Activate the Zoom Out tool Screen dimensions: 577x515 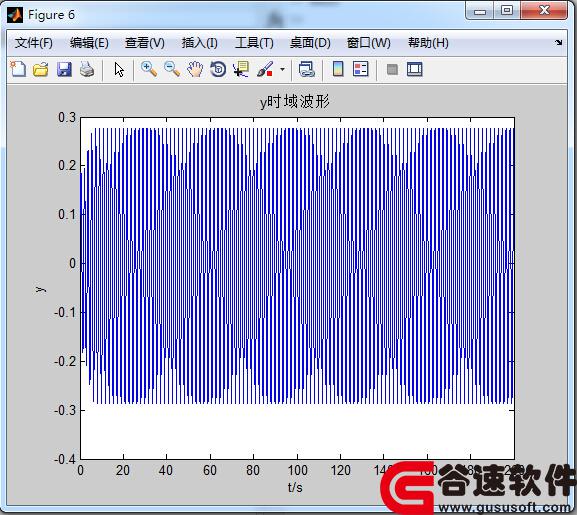tap(172, 69)
